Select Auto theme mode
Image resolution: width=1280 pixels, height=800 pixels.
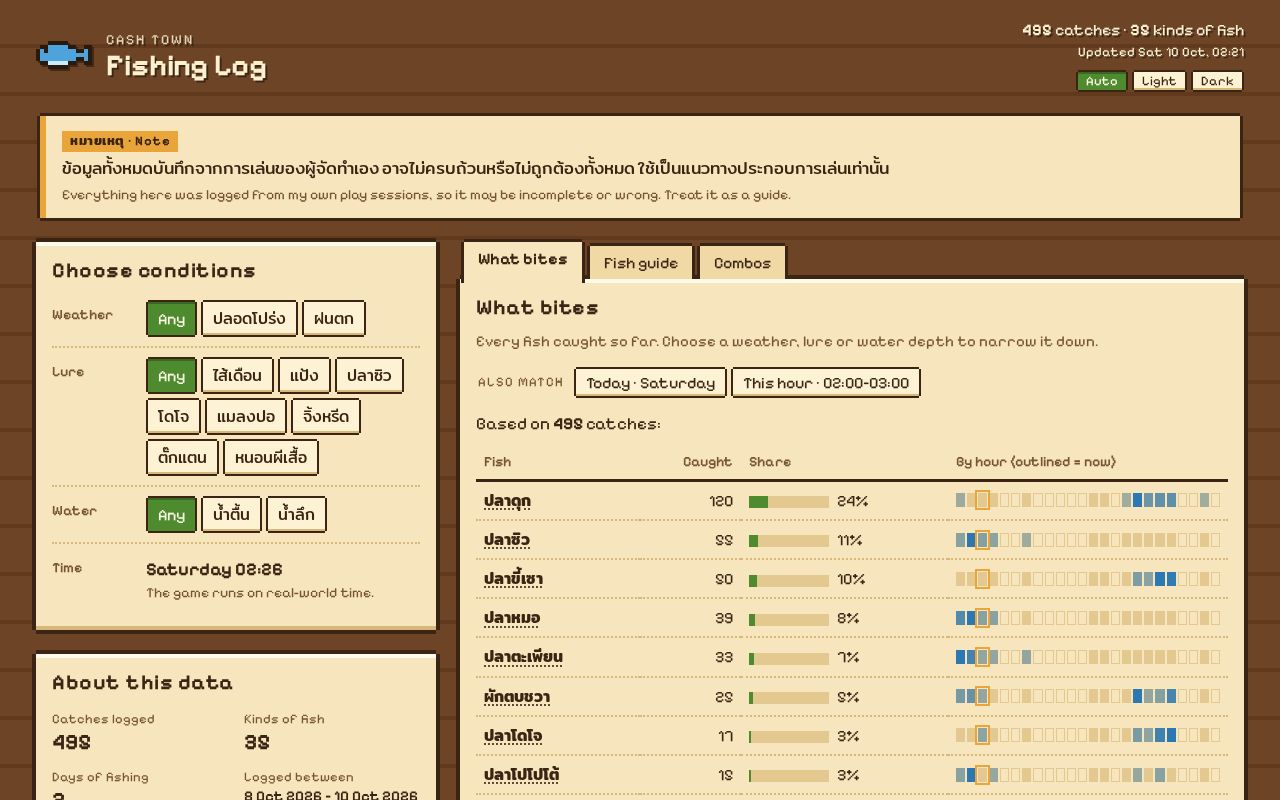click(x=1102, y=81)
